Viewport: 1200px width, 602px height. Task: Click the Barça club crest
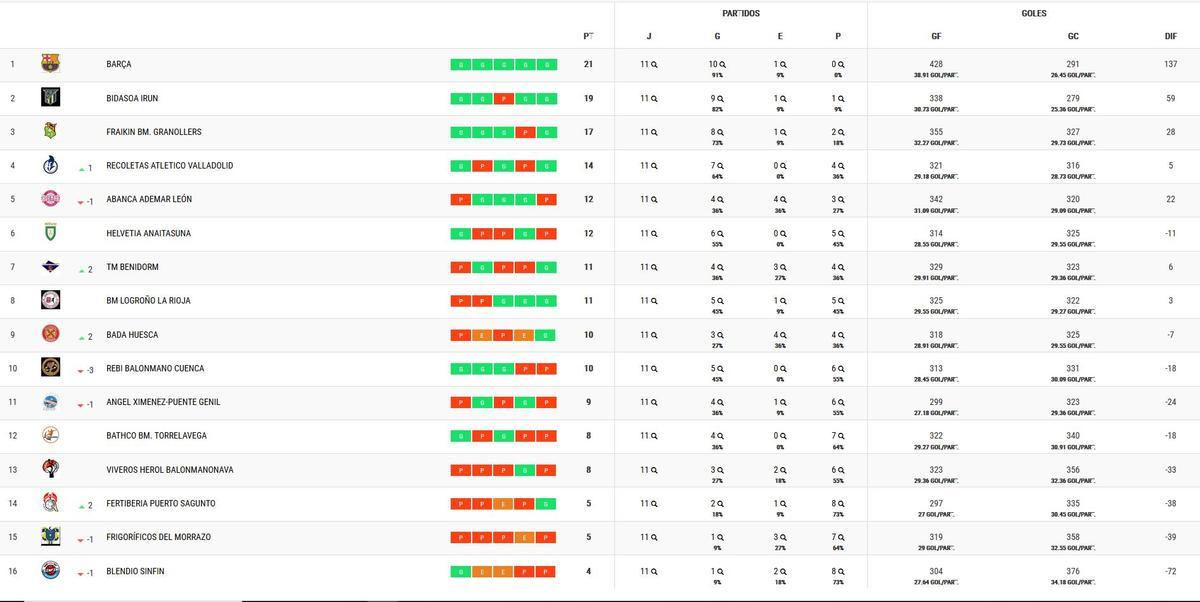click(x=50, y=63)
